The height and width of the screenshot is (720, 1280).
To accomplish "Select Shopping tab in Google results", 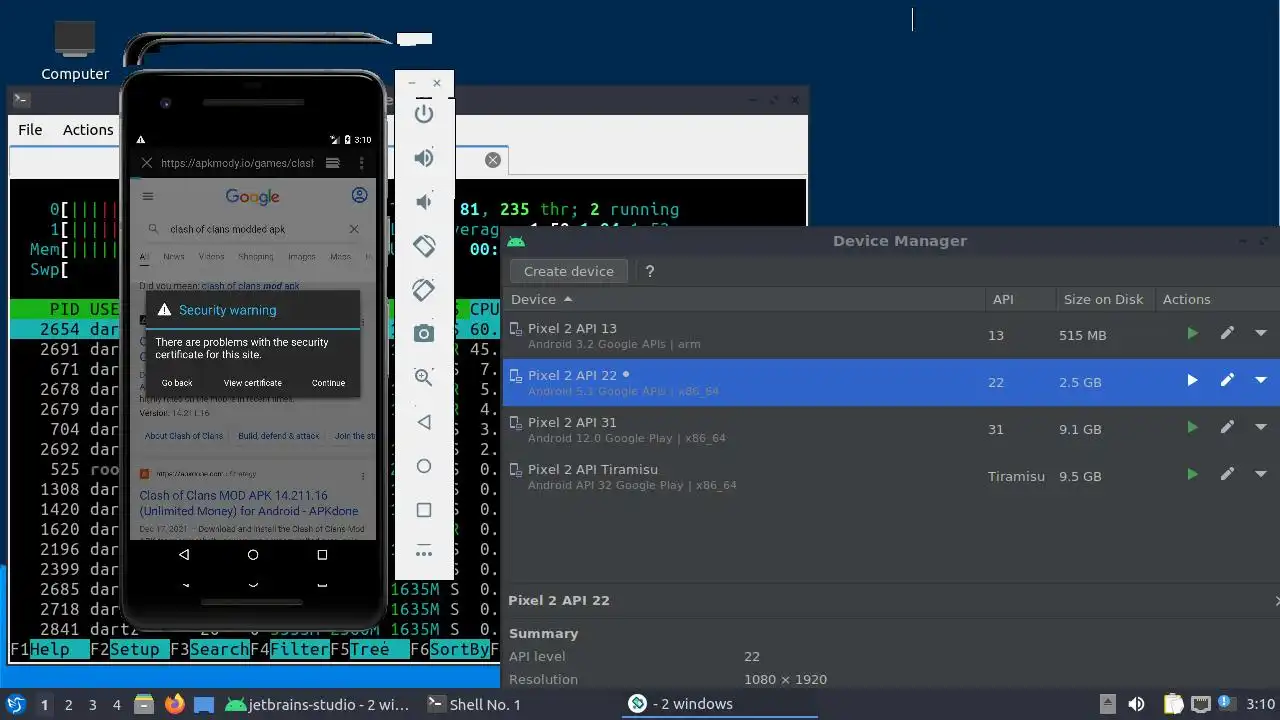I will coord(256,257).
